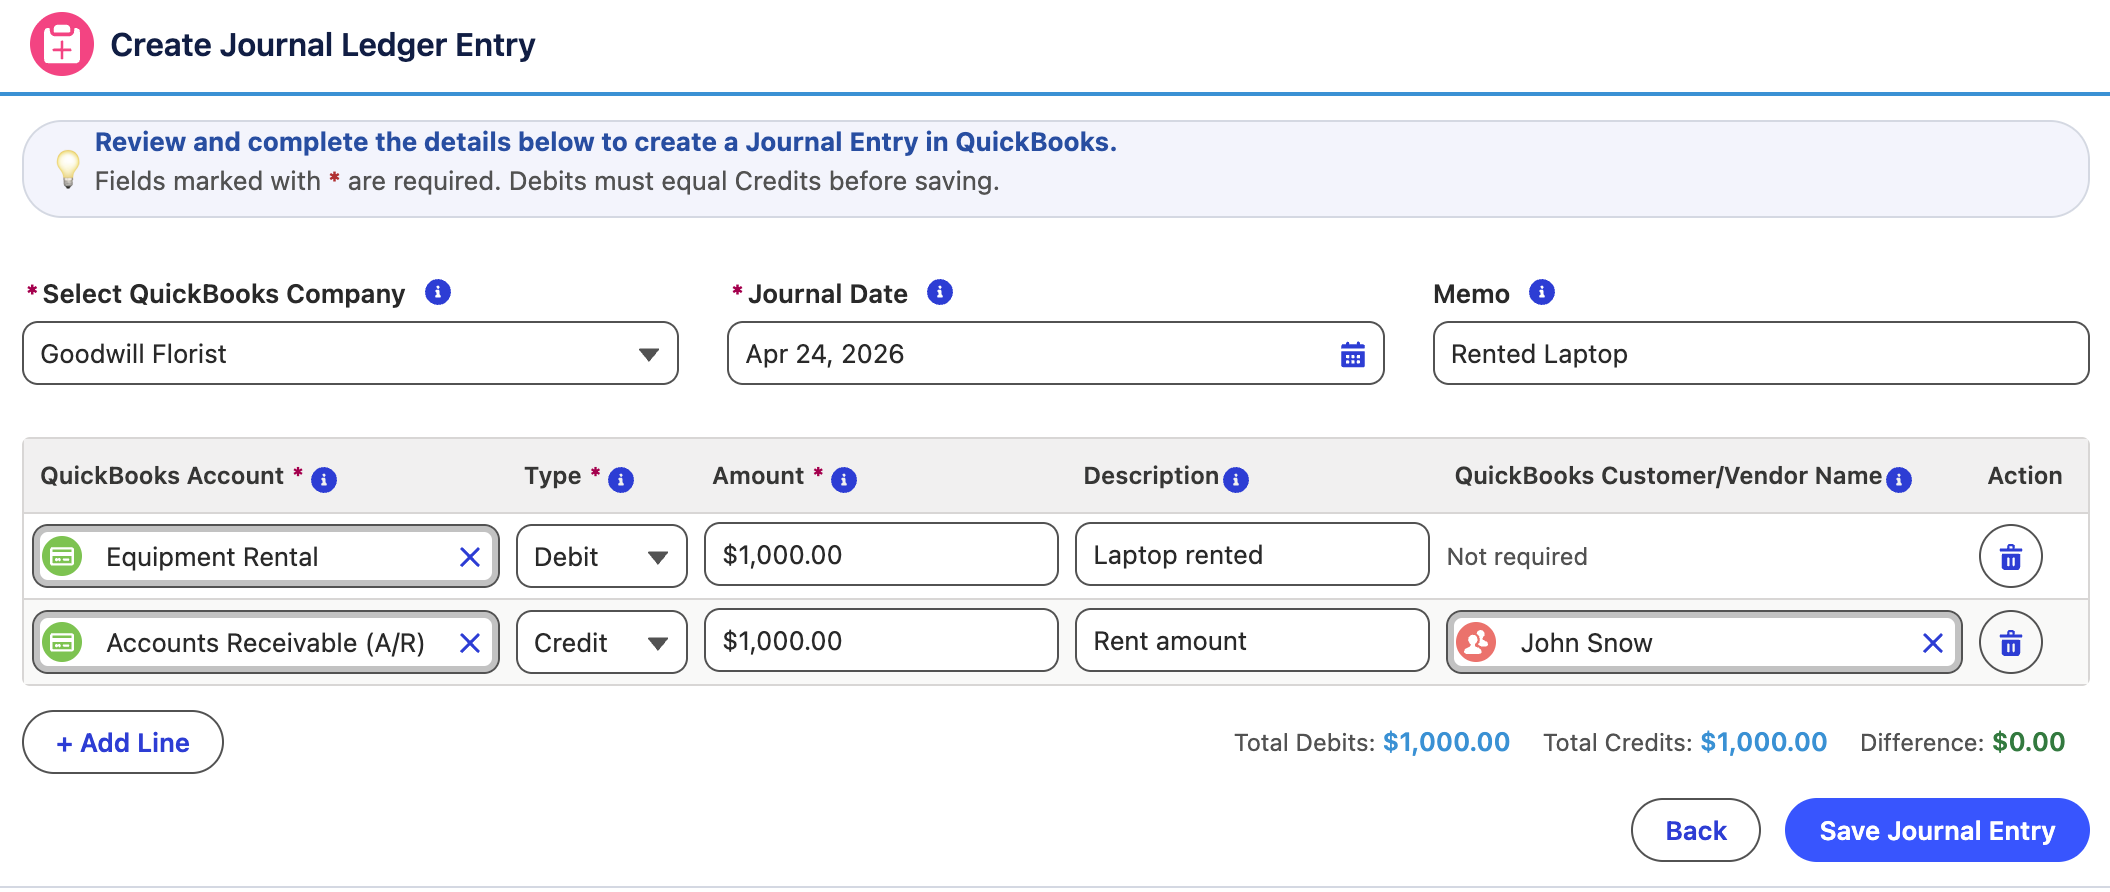This screenshot has width=2110, height=892.
Task: Open the Goodwill Florist company dropdown
Action: click(x=350, y=353)
